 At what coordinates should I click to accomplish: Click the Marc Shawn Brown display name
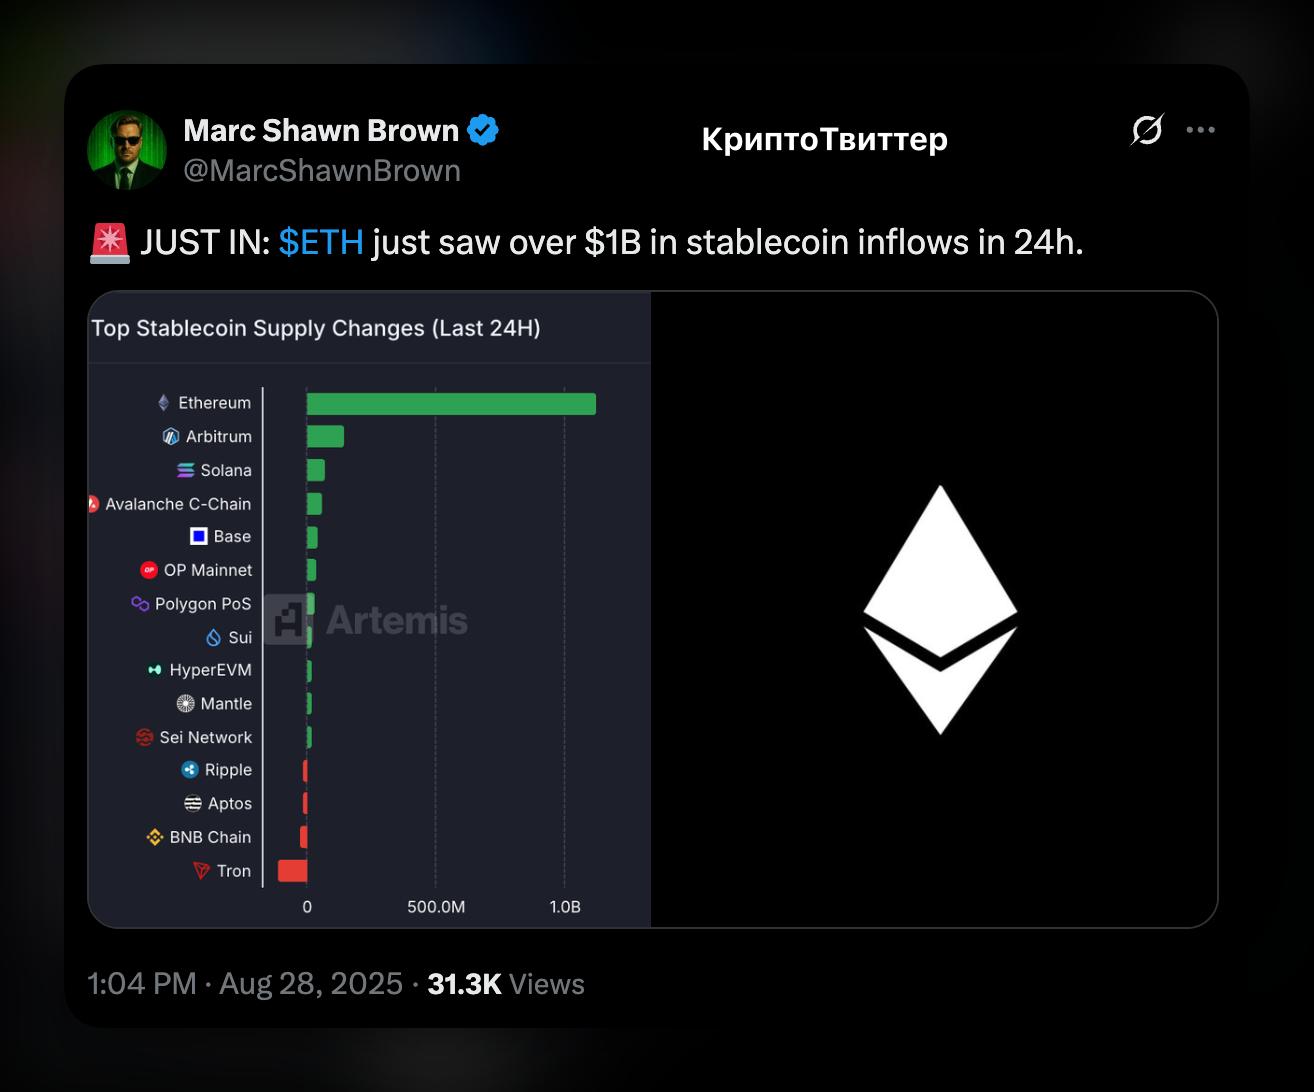tap(321, 130)
